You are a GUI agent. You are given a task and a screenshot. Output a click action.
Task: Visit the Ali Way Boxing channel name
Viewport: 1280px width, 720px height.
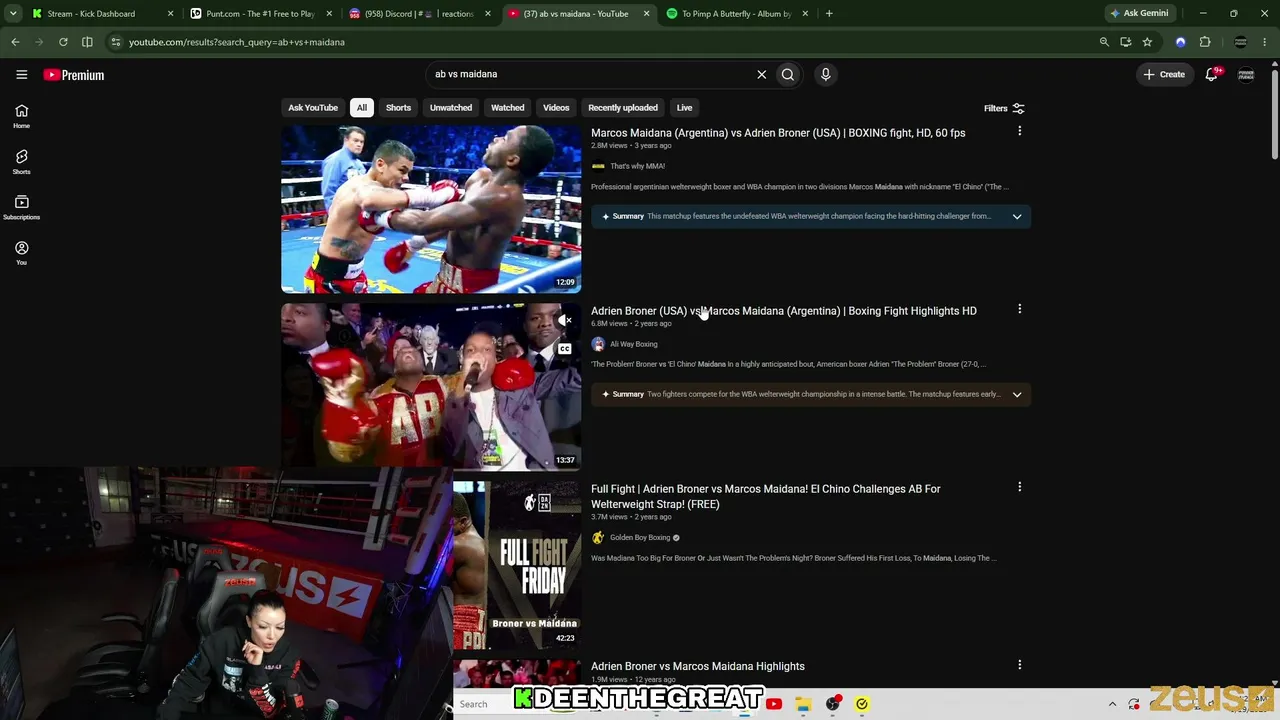634,344
